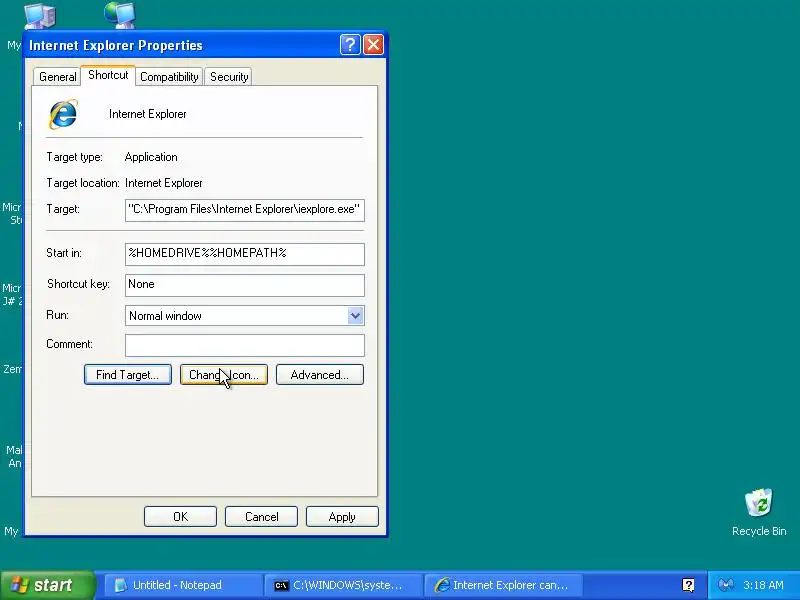Click the empty Comment field
800x600 pixels.
[244, 345]
